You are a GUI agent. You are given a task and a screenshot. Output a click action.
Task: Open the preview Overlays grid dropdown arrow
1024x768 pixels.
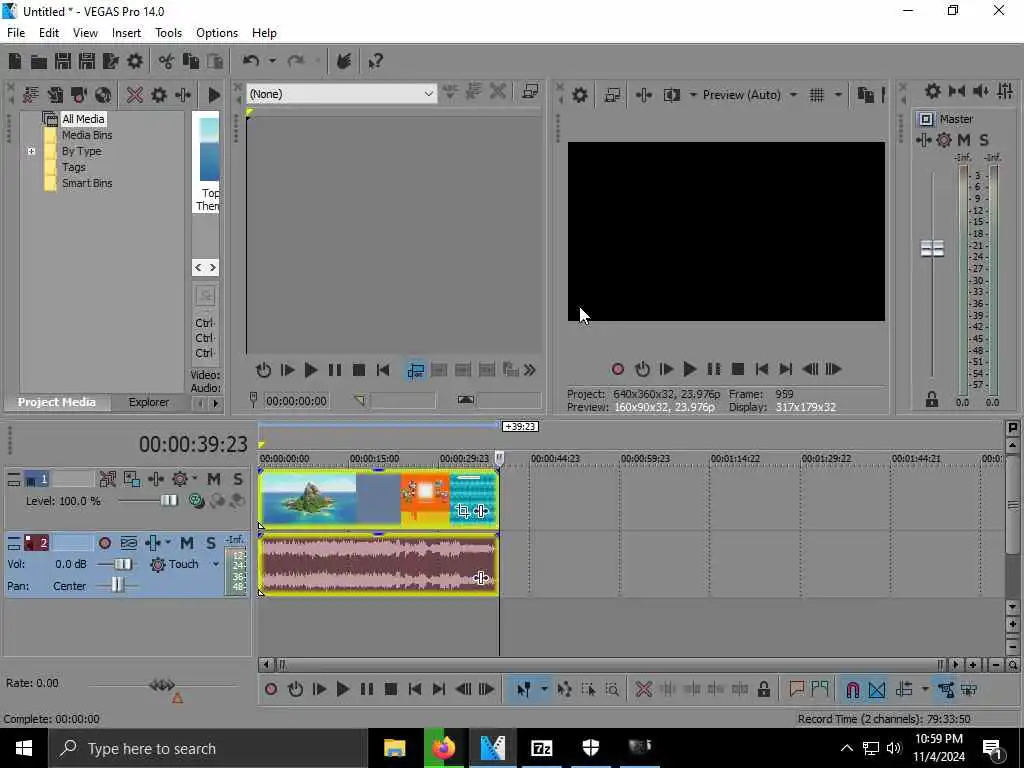coord(838,95)
